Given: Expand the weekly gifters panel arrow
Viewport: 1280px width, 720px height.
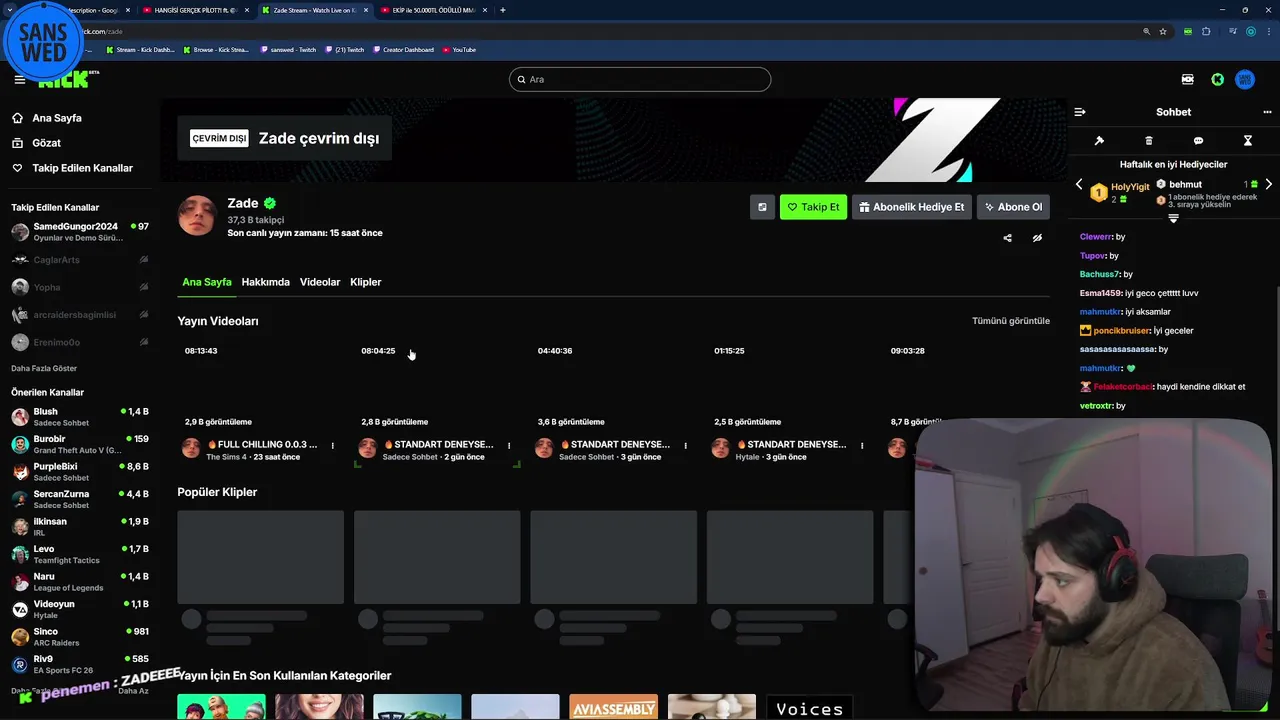Looking at the screenshot, I should [1173, 218].
